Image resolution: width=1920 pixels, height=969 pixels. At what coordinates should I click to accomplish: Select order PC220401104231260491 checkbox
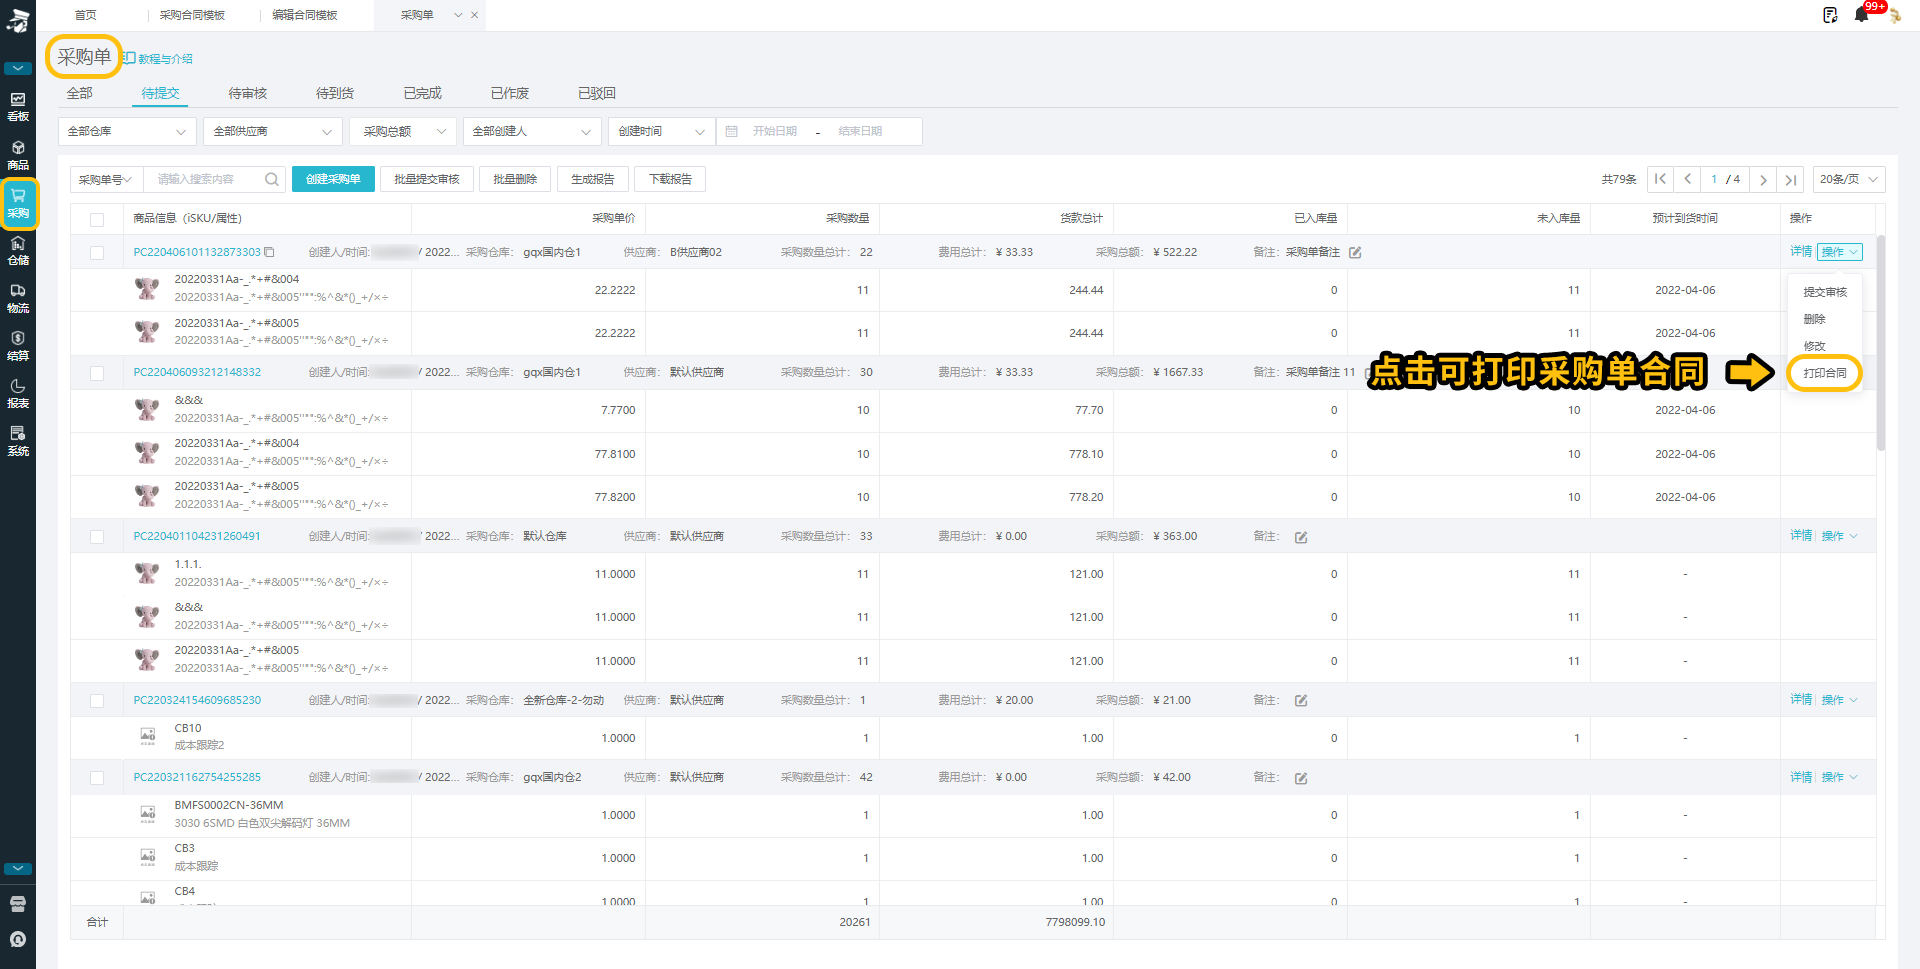click(x=97, y=537)
